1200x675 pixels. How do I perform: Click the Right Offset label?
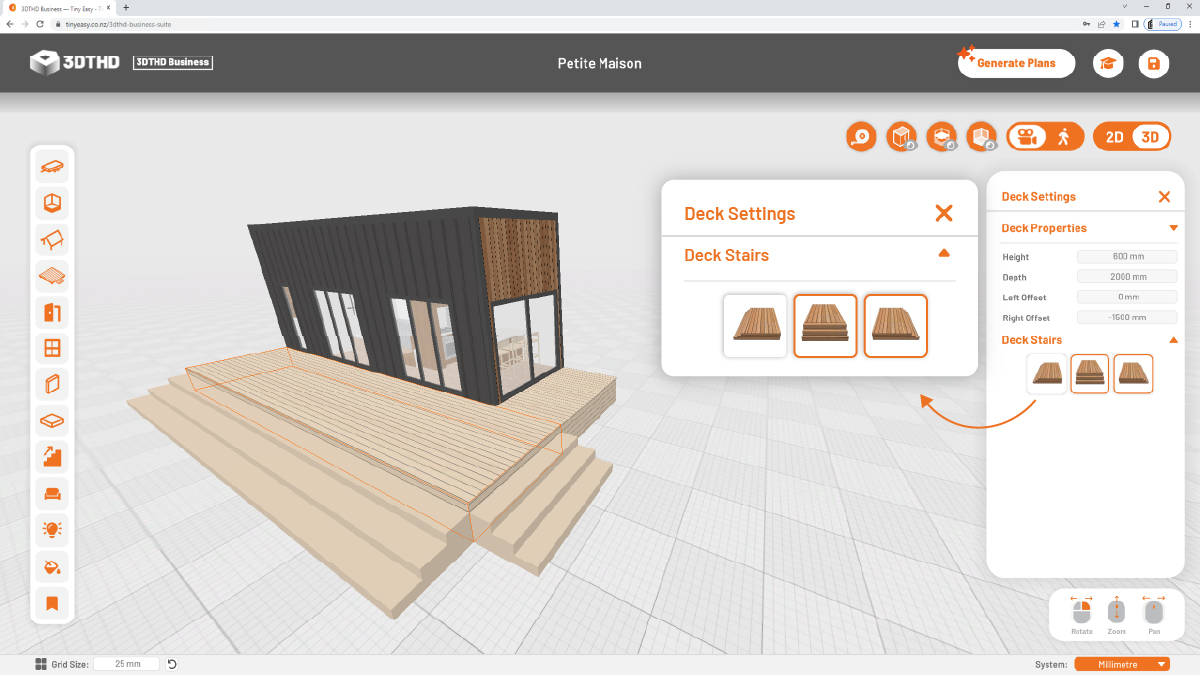click(1026, 318)
